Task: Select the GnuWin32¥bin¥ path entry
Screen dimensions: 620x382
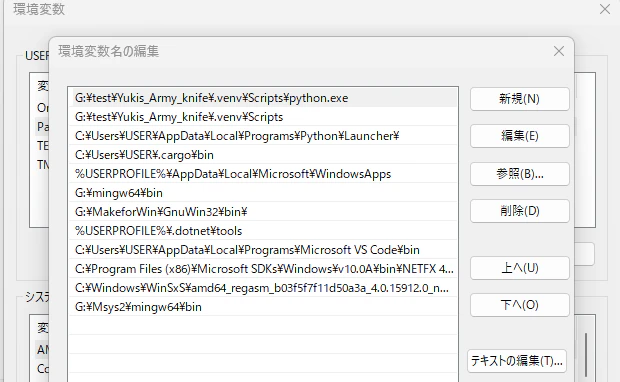Action: point(263,212)
